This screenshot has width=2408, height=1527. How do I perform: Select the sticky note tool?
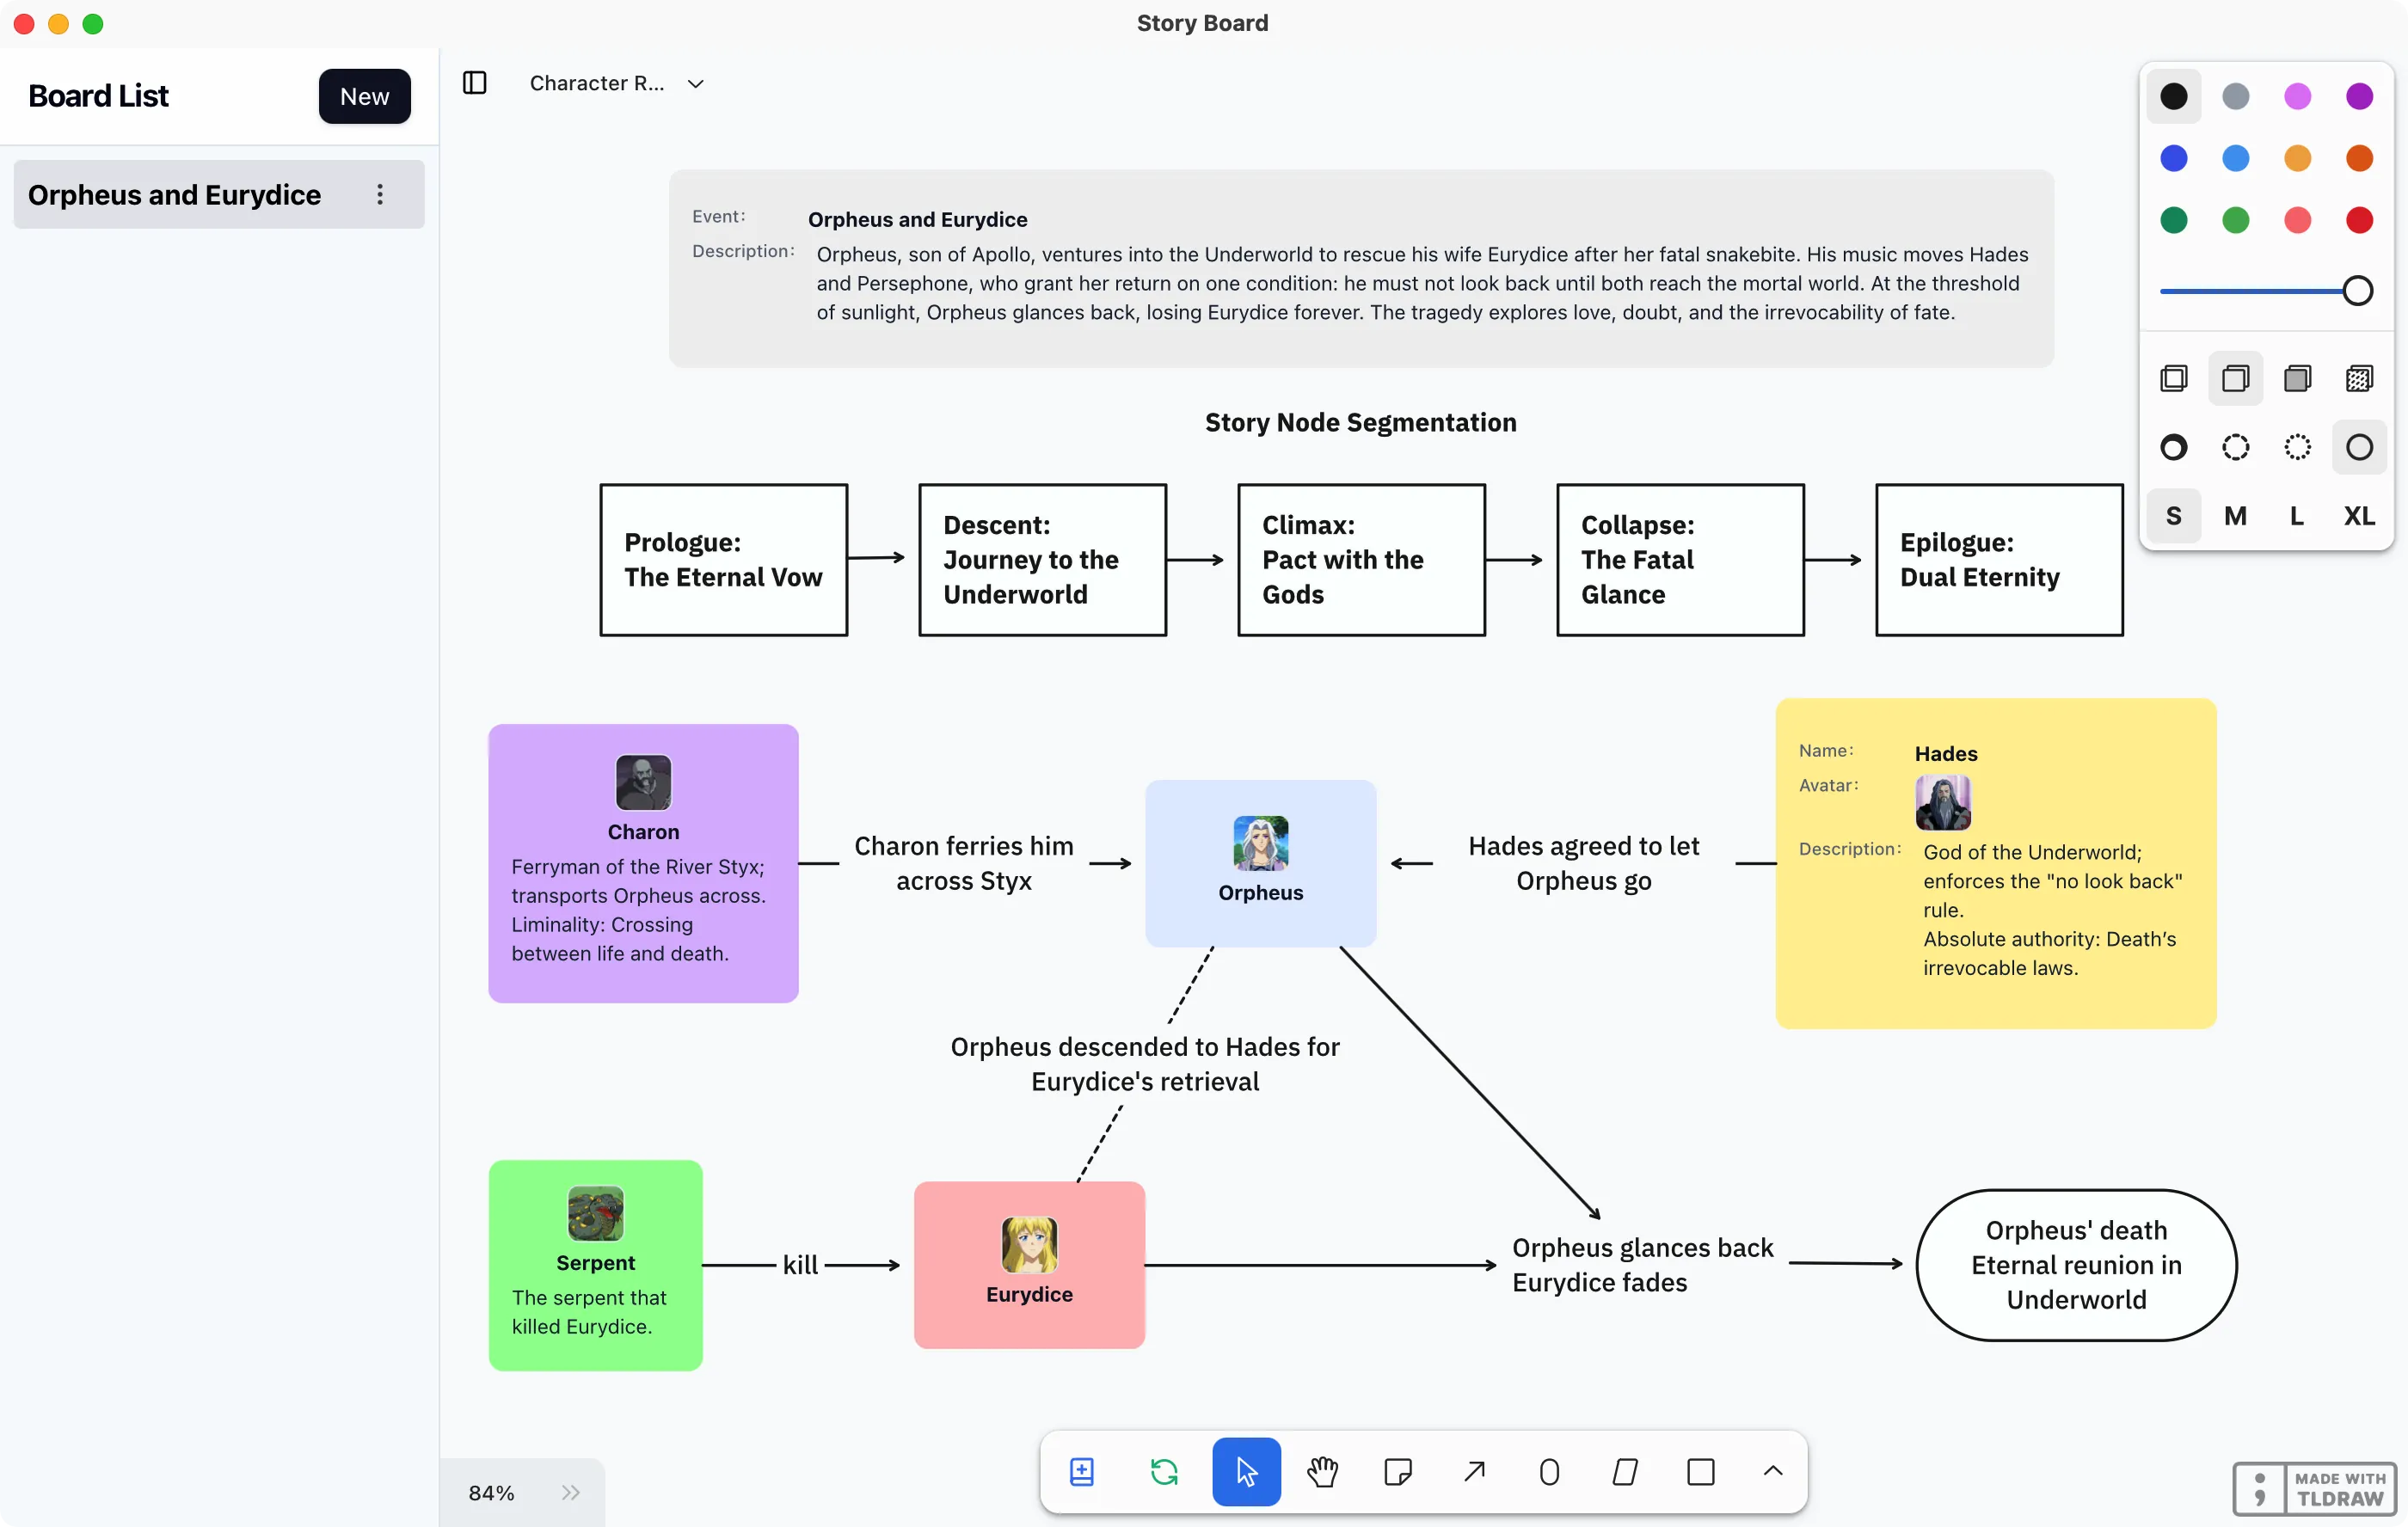pyautogui.click(x=1397, y=1471)
